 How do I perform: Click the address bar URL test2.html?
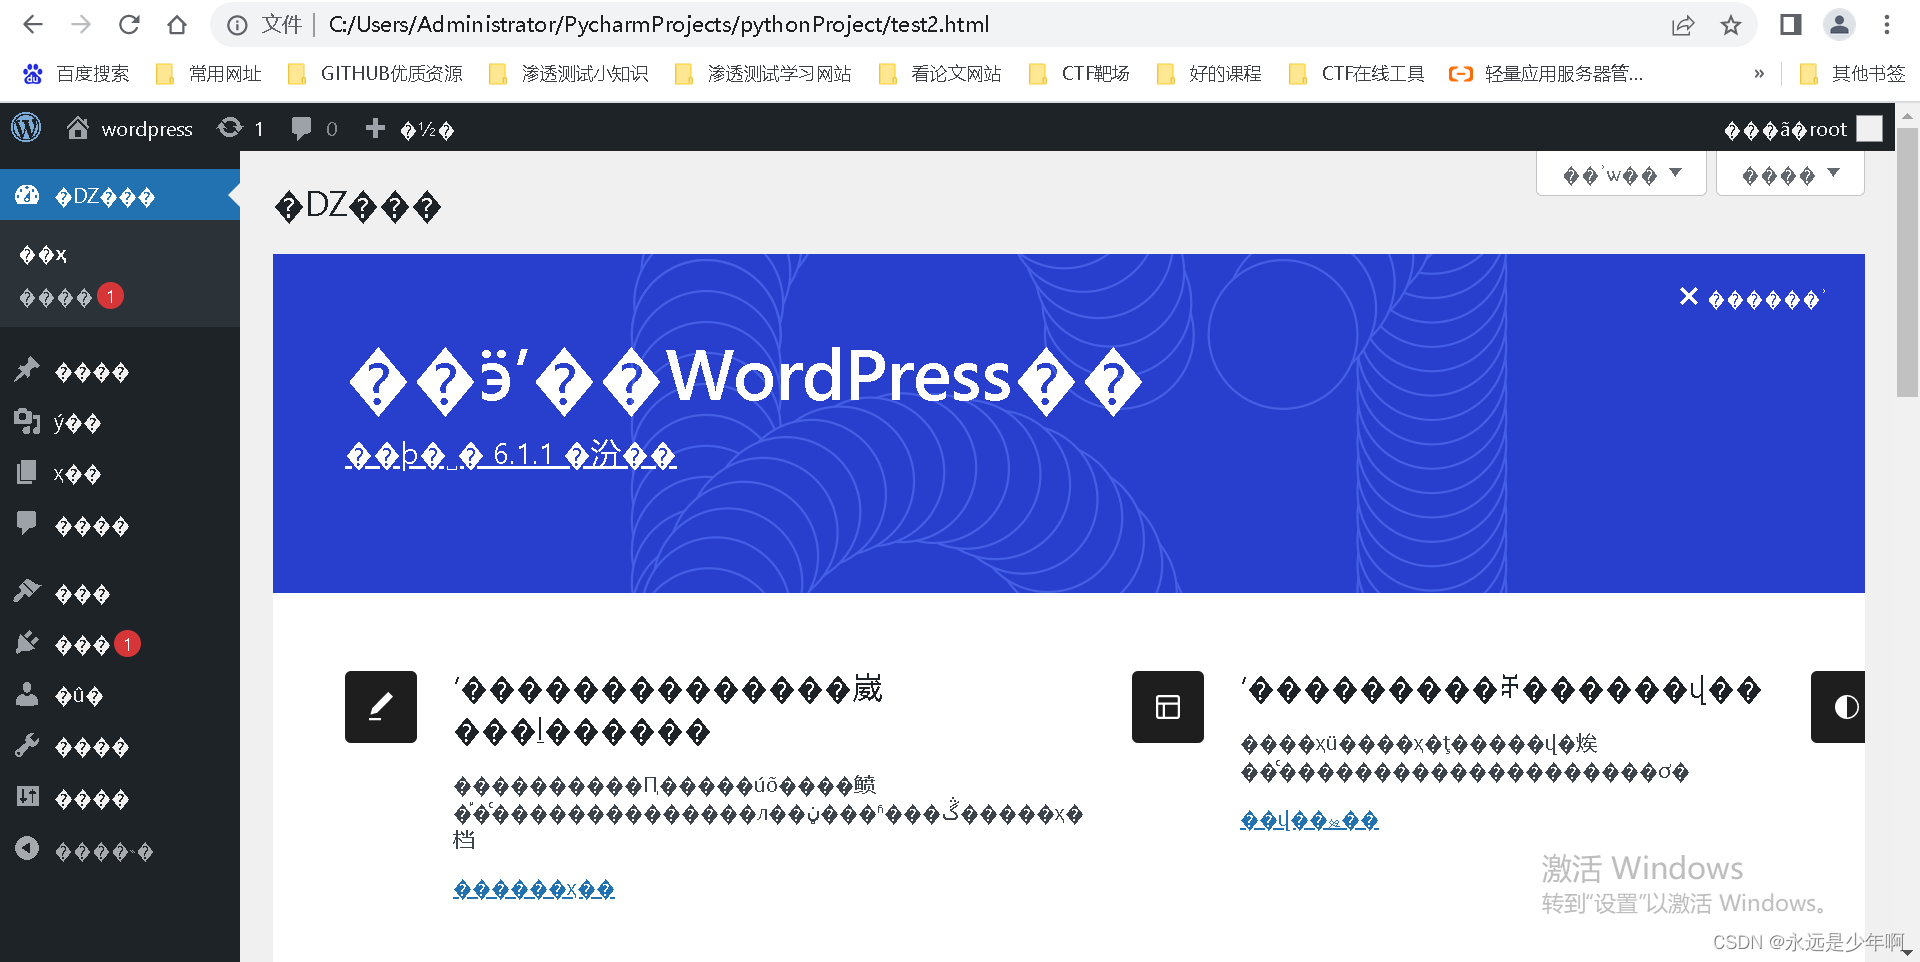coord(658,25)
